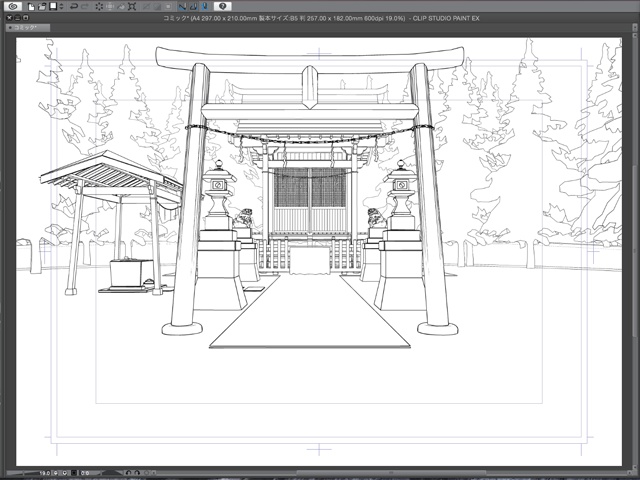Click the 0.0 rotation angle field
Viewport: 640px width, 480px height.
85,473
